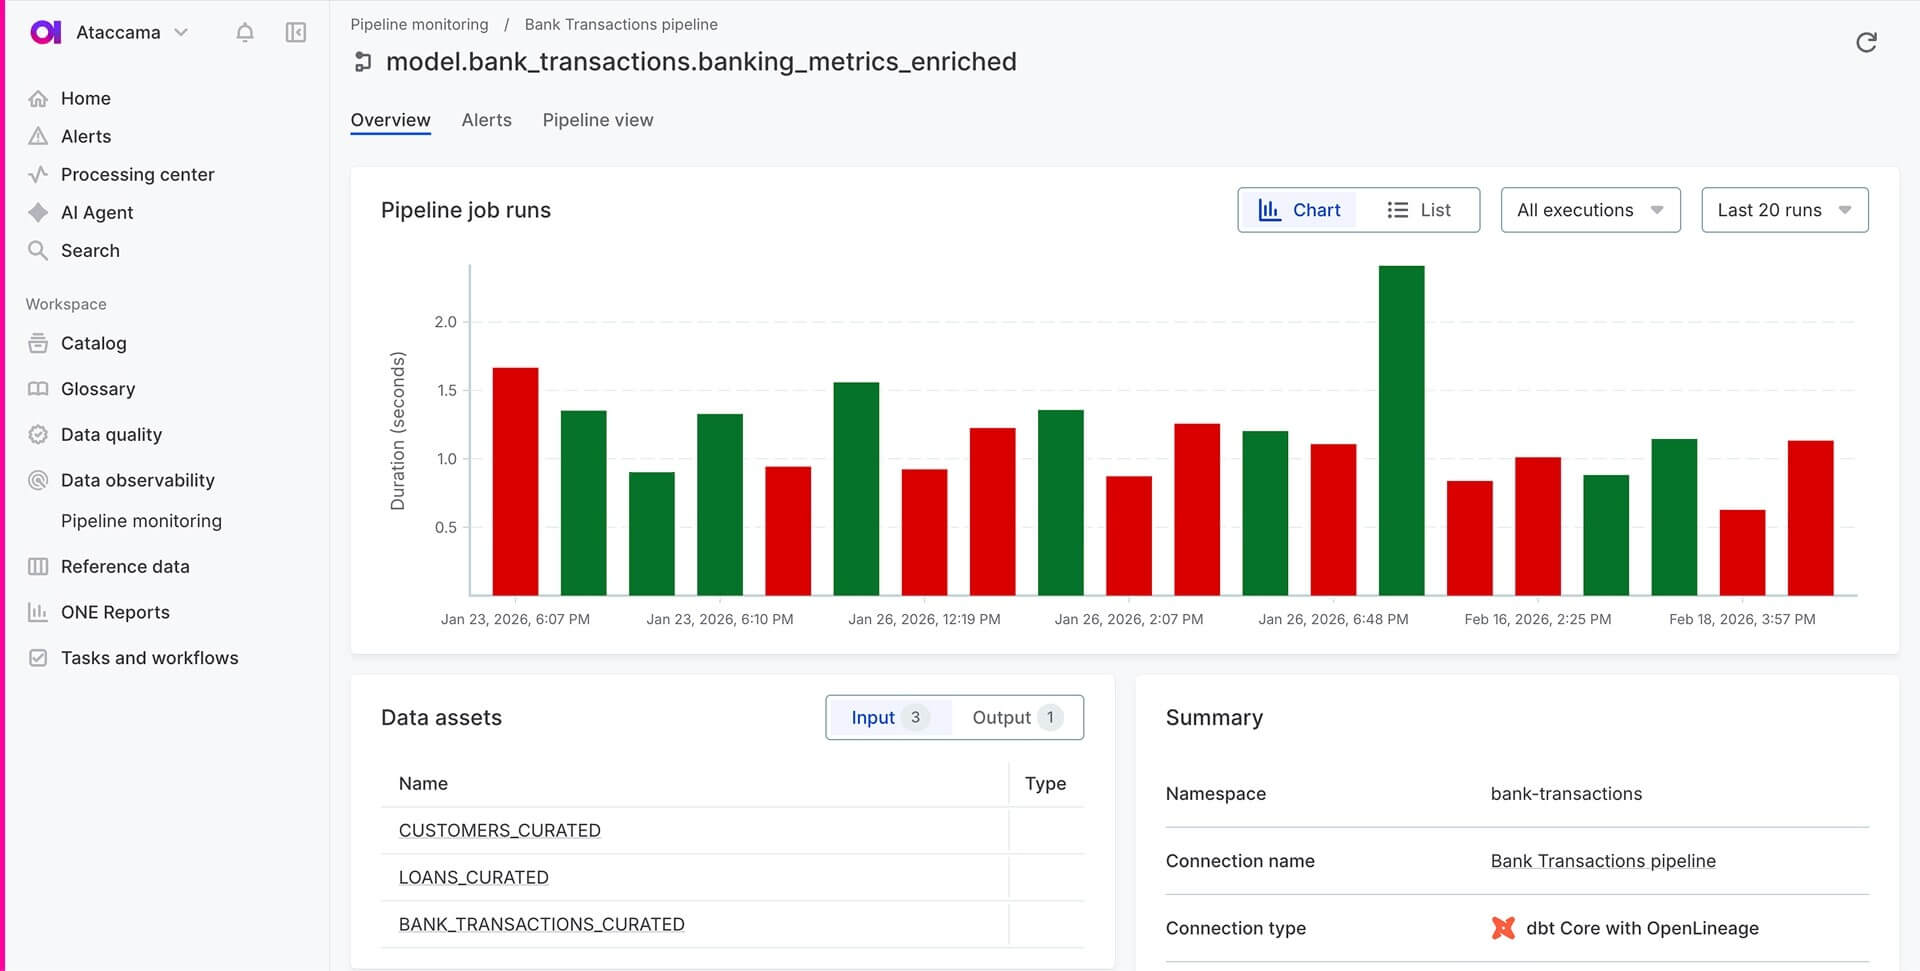Open the CUSTOMERS_CURATED asset link
The width and height of the screenshot is (1920, 971).
[x=499, y=831]
